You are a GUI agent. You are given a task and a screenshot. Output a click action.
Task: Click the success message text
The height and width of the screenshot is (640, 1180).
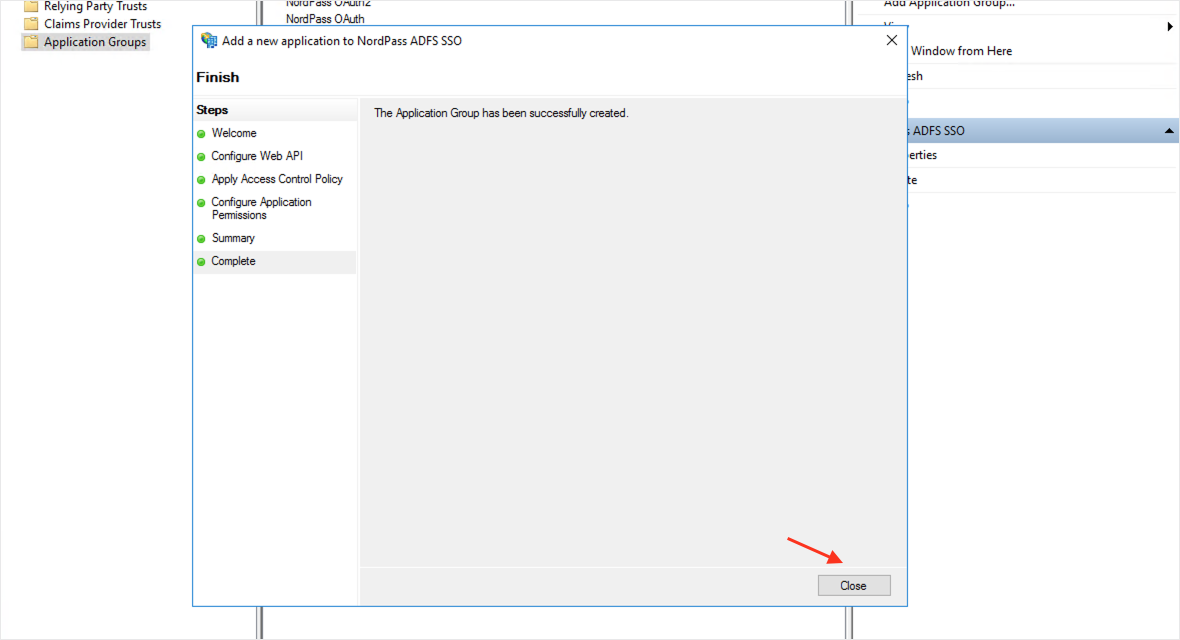(500, 113)
